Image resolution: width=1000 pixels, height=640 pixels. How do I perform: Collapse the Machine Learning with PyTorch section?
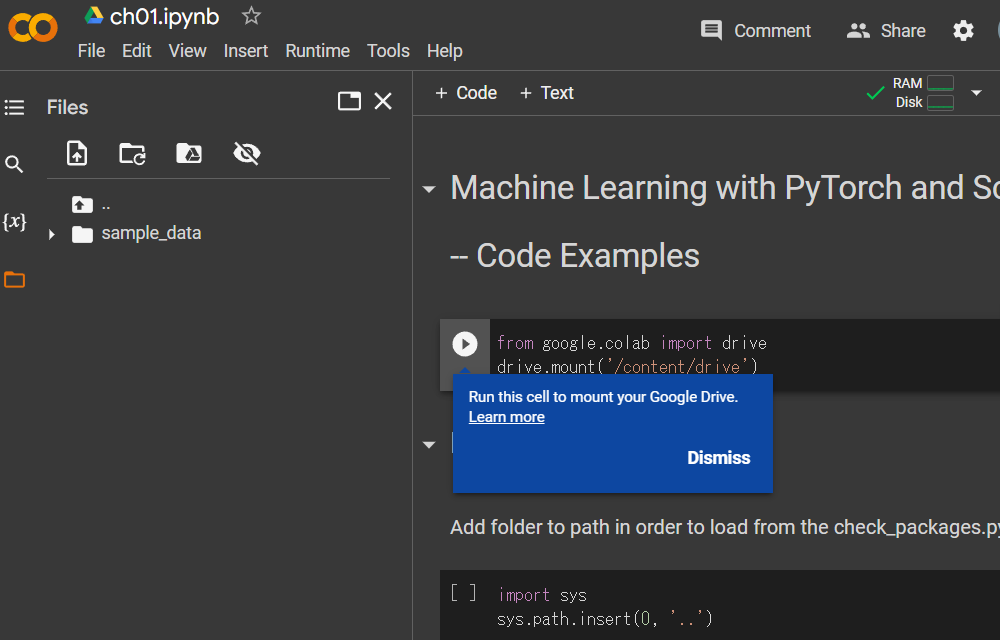pyautogui.click(x=428, y=188)
